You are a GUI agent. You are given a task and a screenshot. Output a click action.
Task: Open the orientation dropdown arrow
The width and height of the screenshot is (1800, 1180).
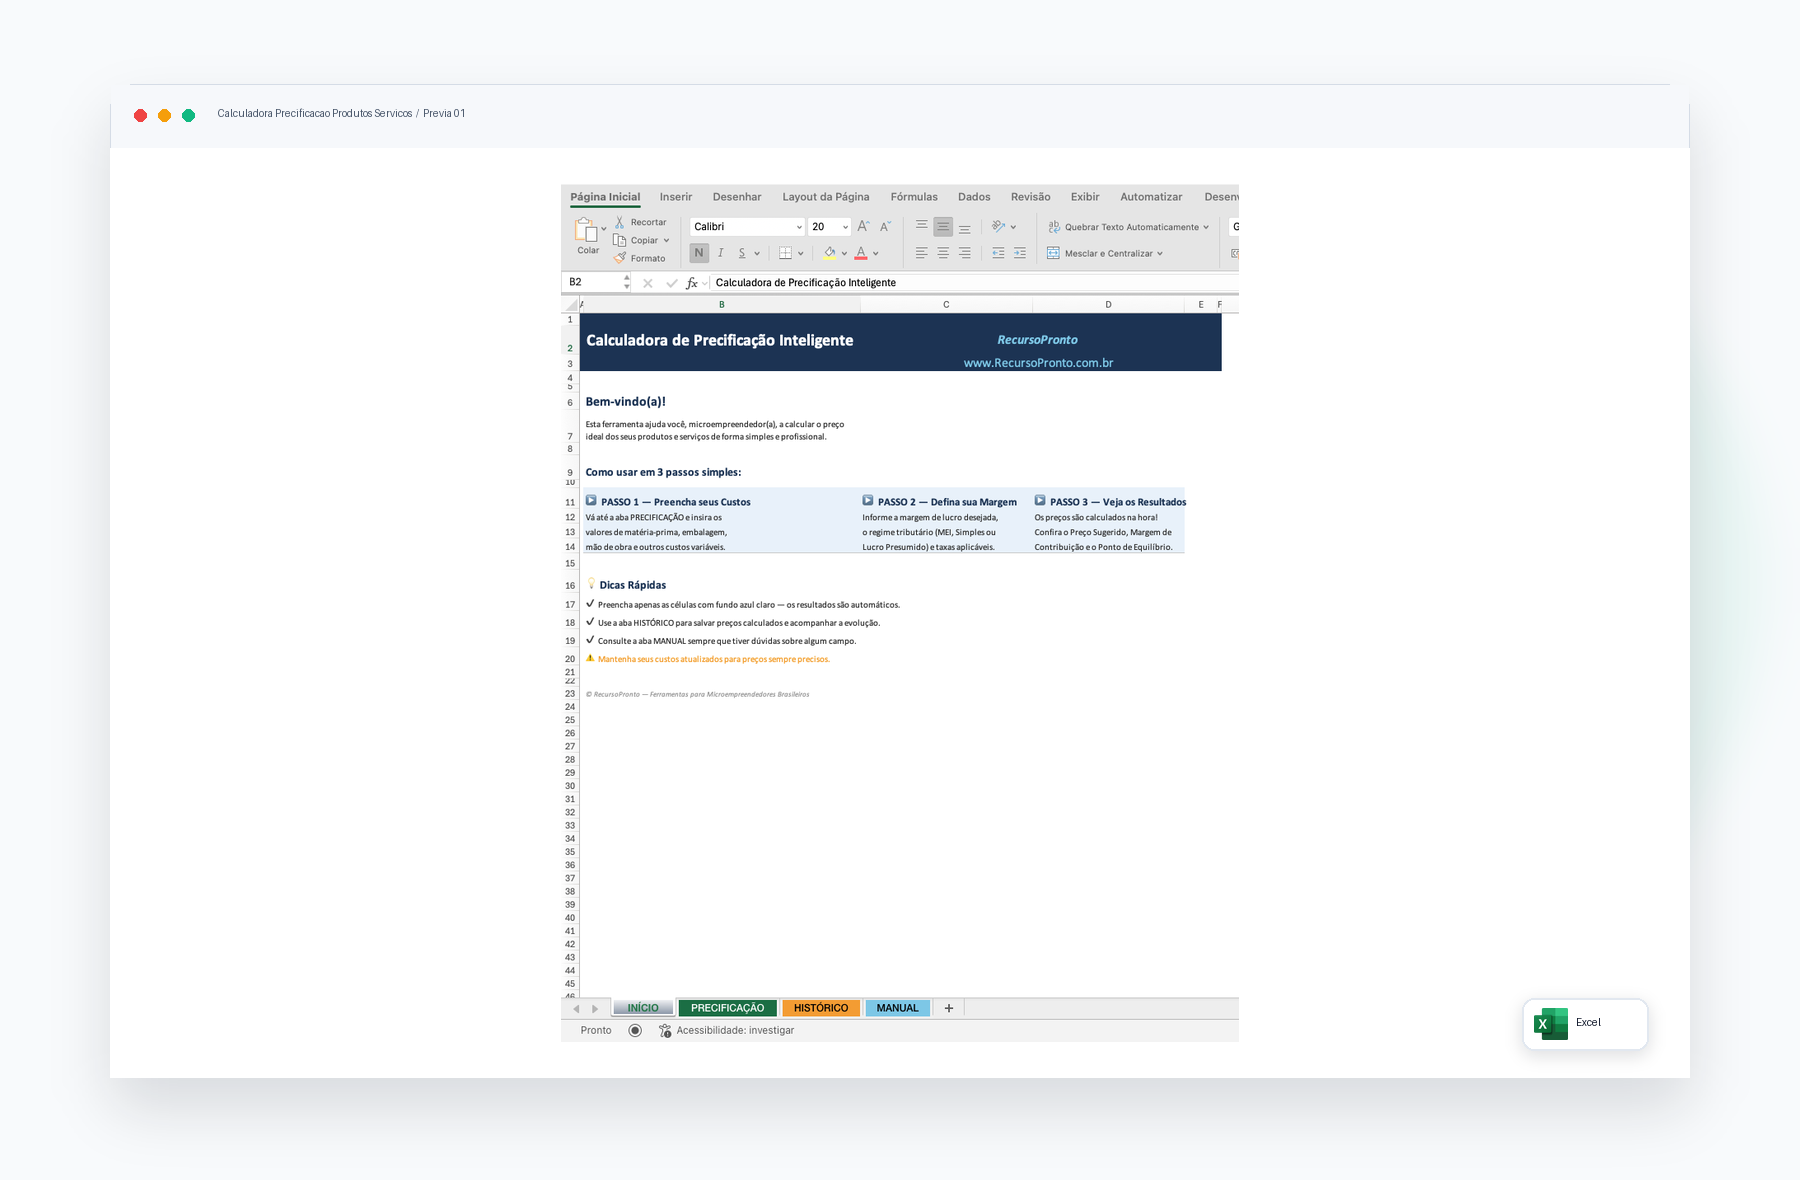pyautogui.click(x=1013, y=227)
